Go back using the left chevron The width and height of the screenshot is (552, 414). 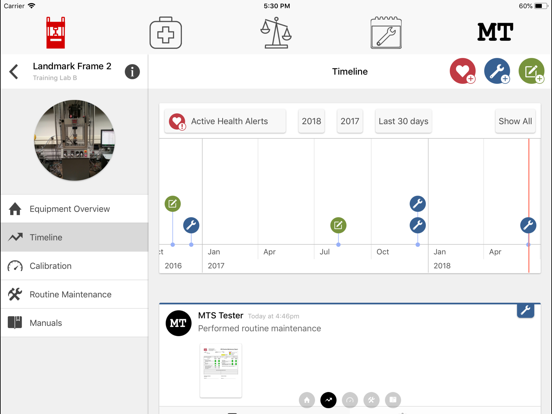(x=14, y=71)
